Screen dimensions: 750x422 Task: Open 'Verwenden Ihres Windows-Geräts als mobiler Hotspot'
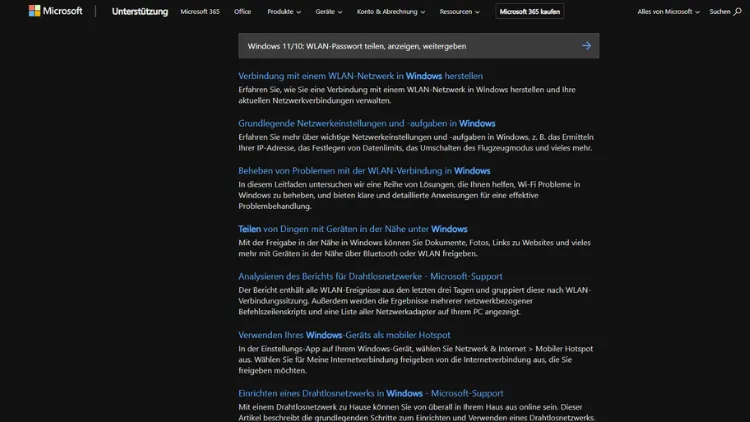coord(344,335)
